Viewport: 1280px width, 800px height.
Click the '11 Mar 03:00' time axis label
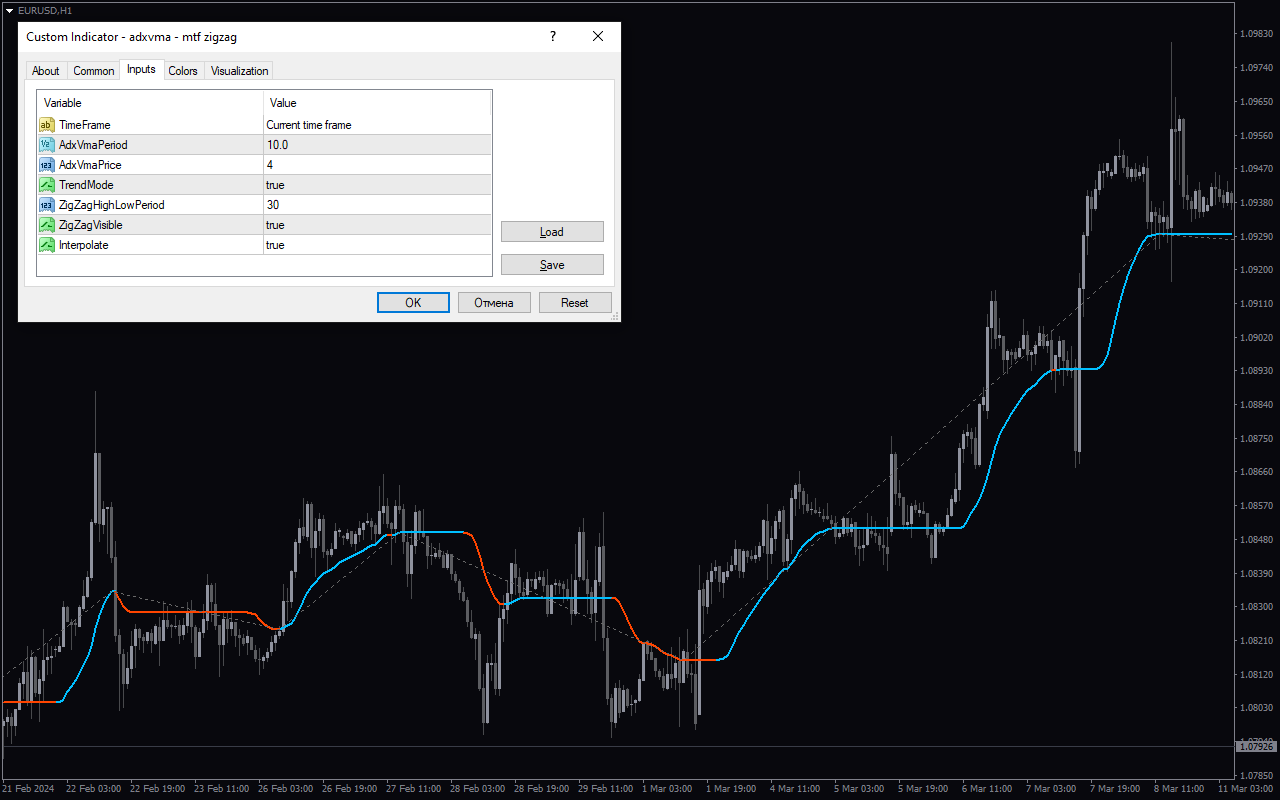click(x=1244, y=789)
